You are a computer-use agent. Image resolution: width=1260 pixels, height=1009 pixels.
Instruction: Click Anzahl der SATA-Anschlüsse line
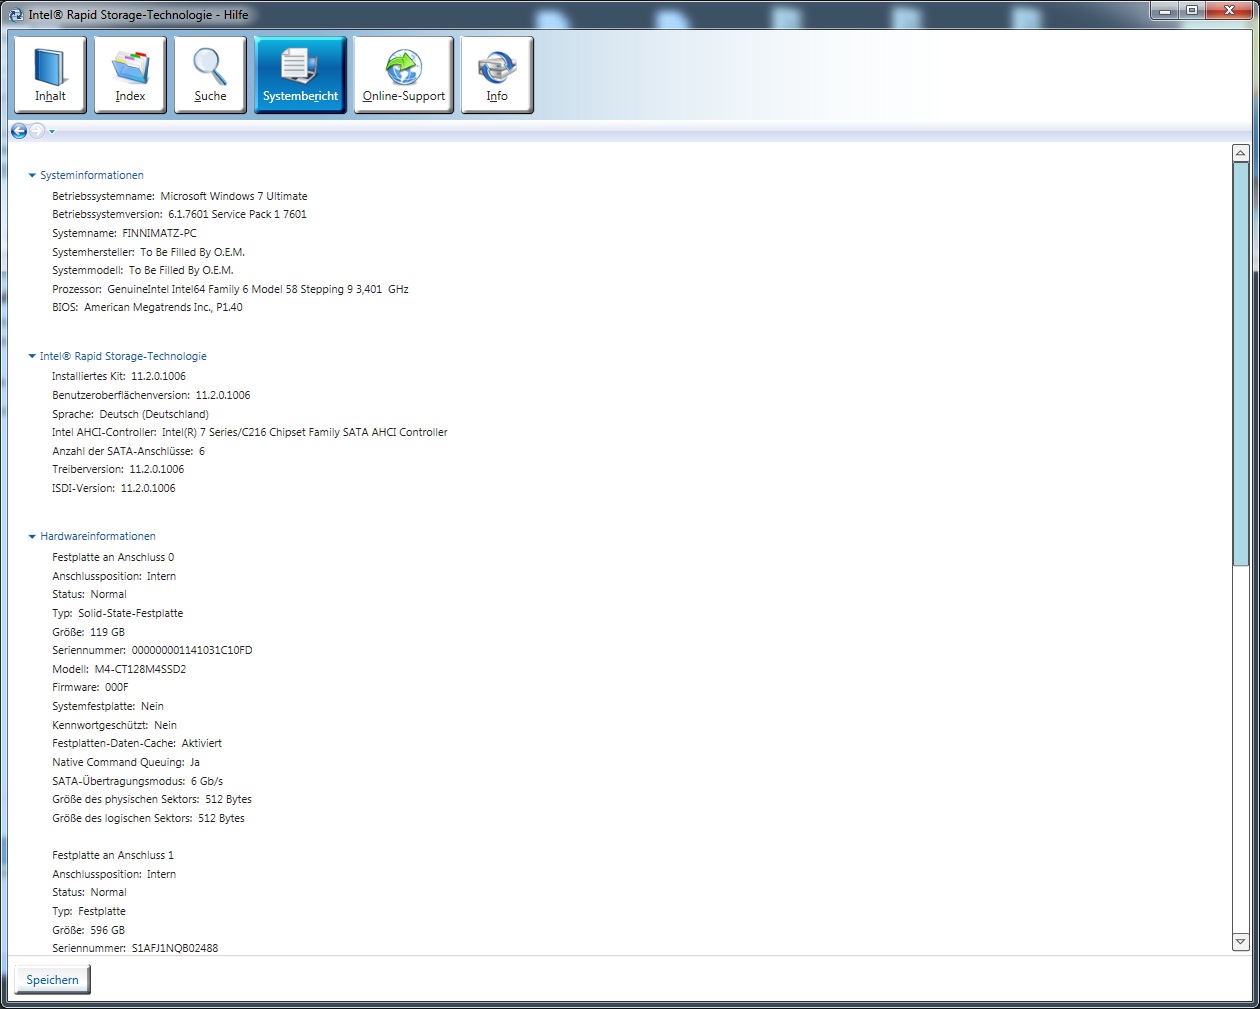click(x=129, y=451)
